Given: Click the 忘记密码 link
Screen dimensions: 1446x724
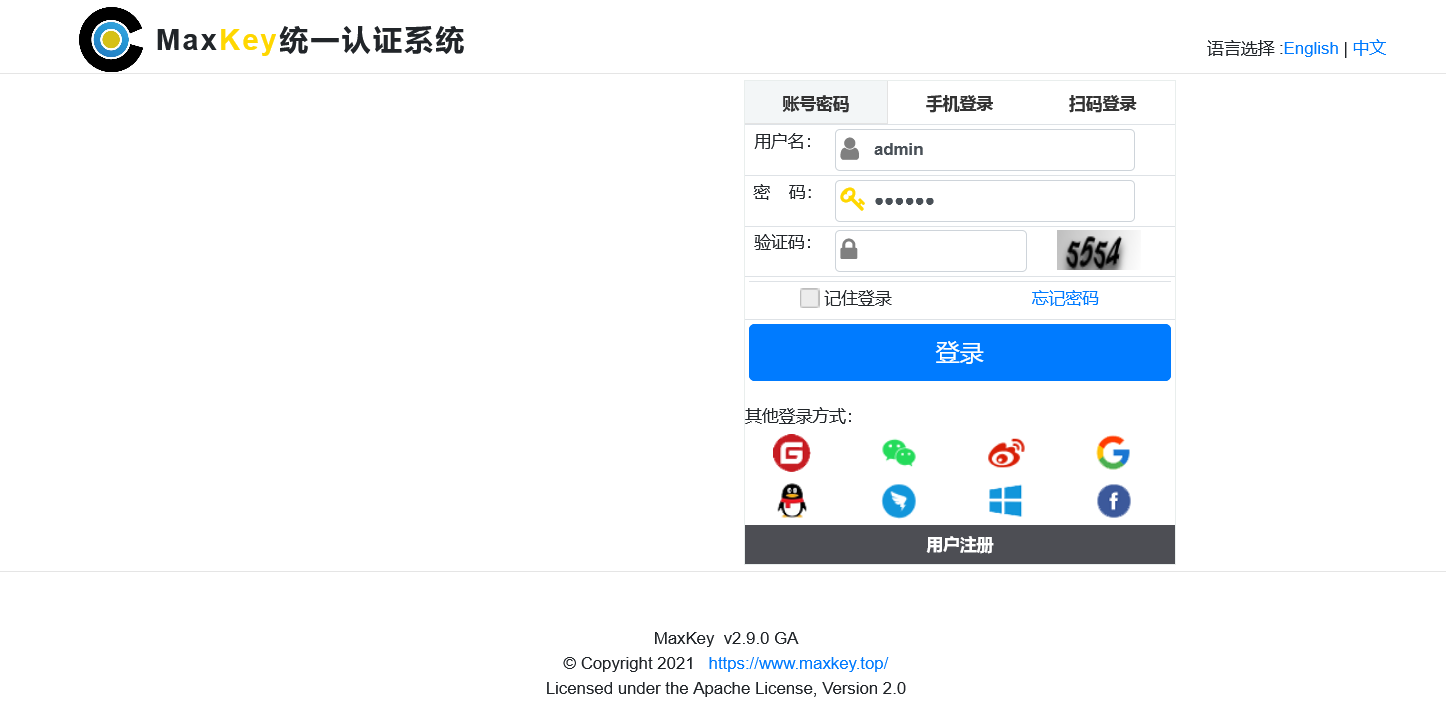Looking at the screenshot, I should (1064, 298).
